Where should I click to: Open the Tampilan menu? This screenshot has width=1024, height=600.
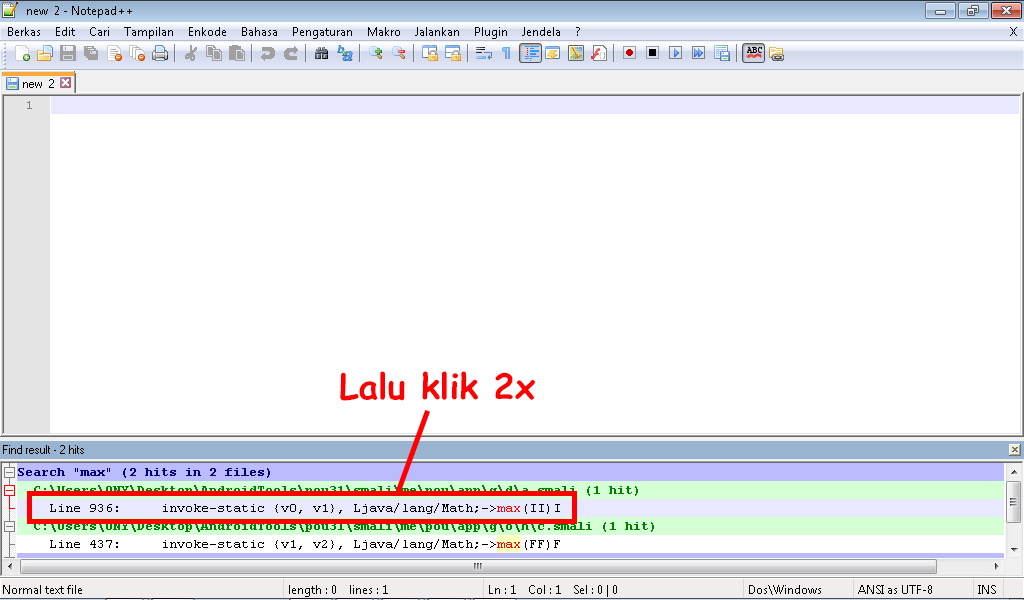tap(149, 32)
